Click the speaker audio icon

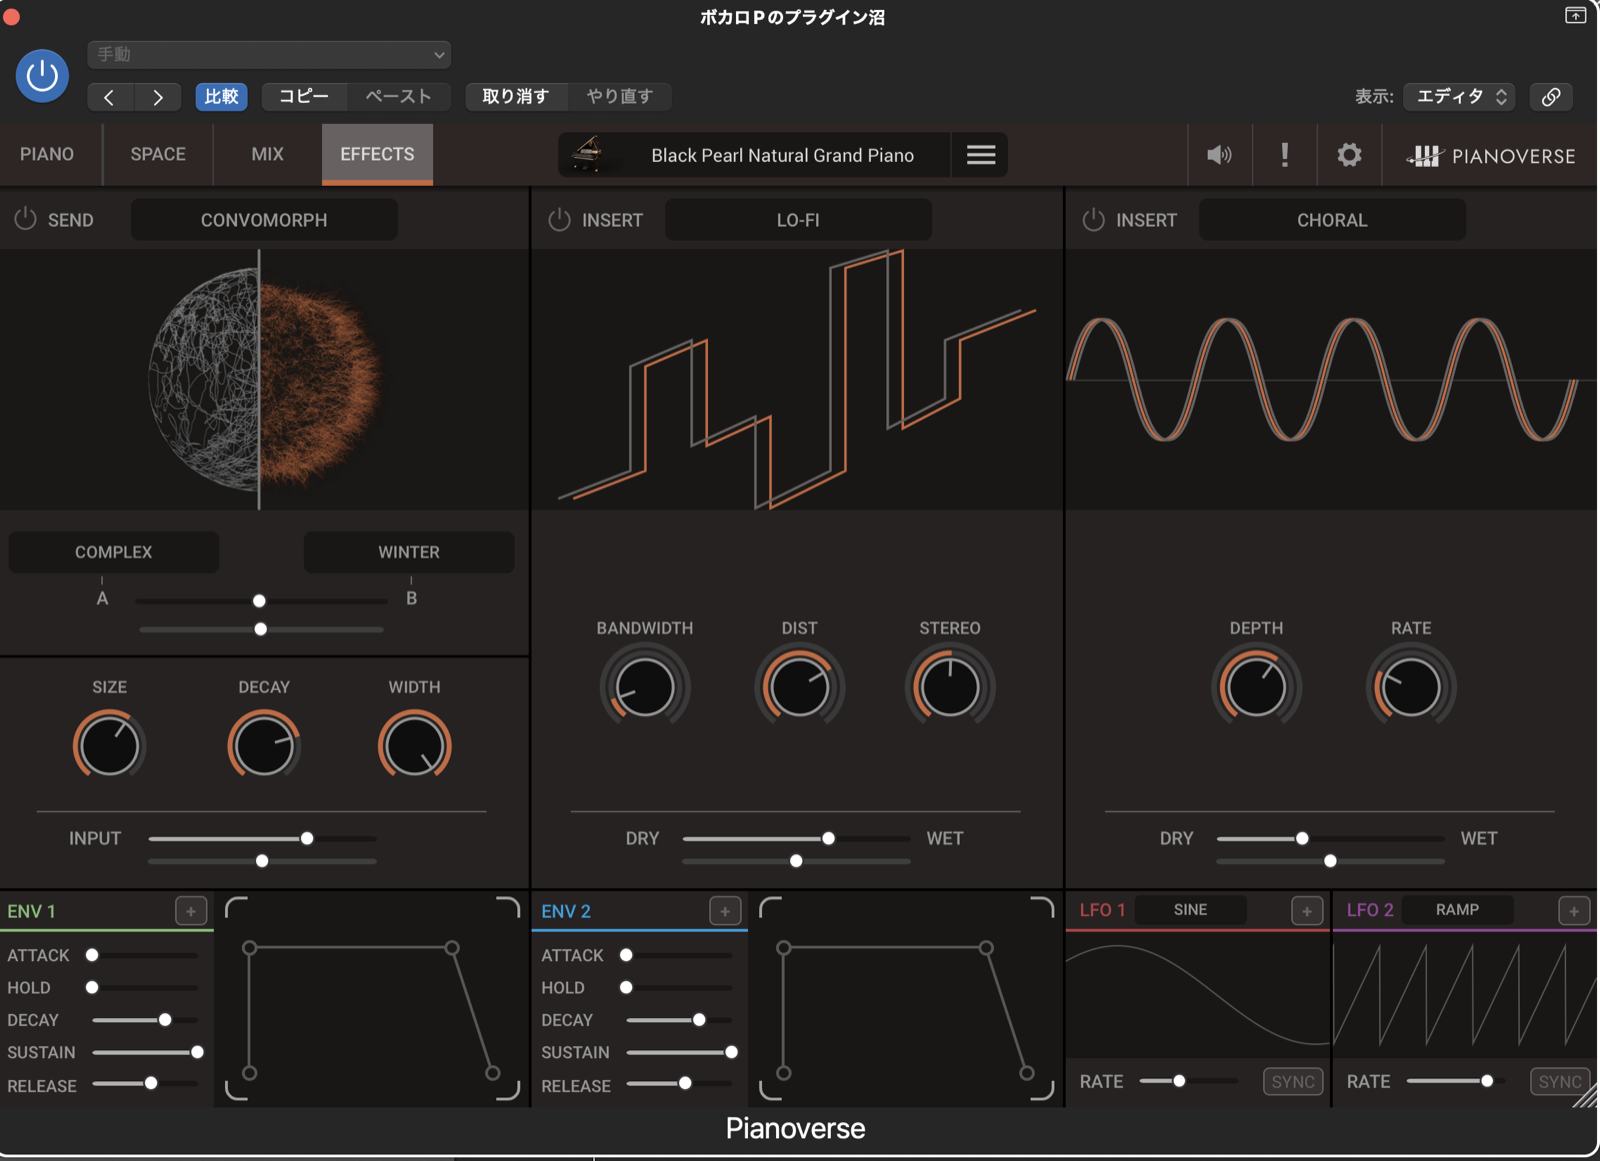point(1219,155)
